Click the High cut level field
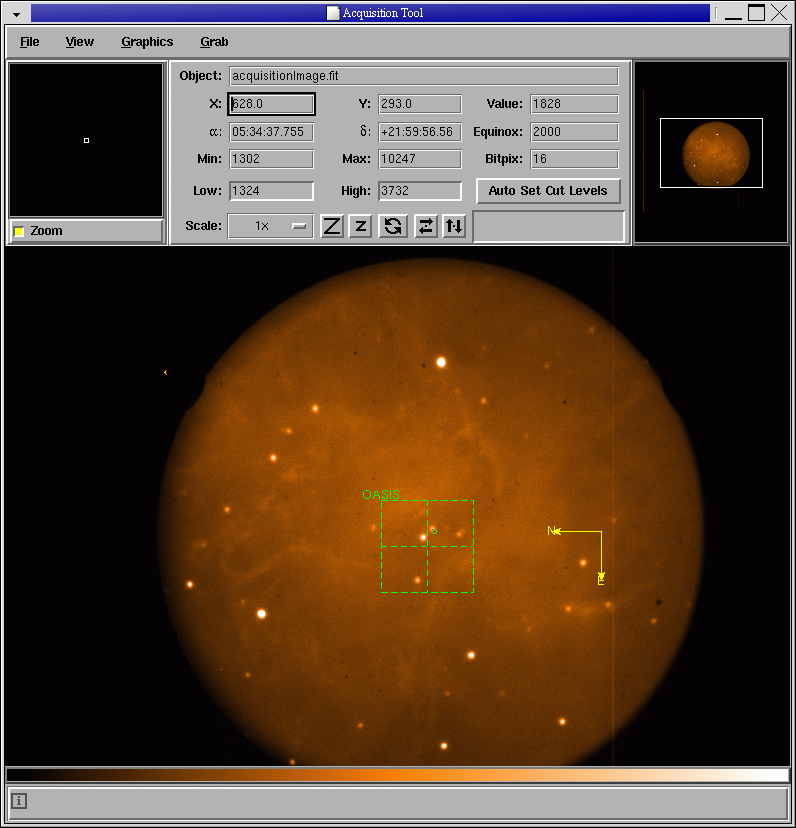796x828 pixels. pos(419,191)
